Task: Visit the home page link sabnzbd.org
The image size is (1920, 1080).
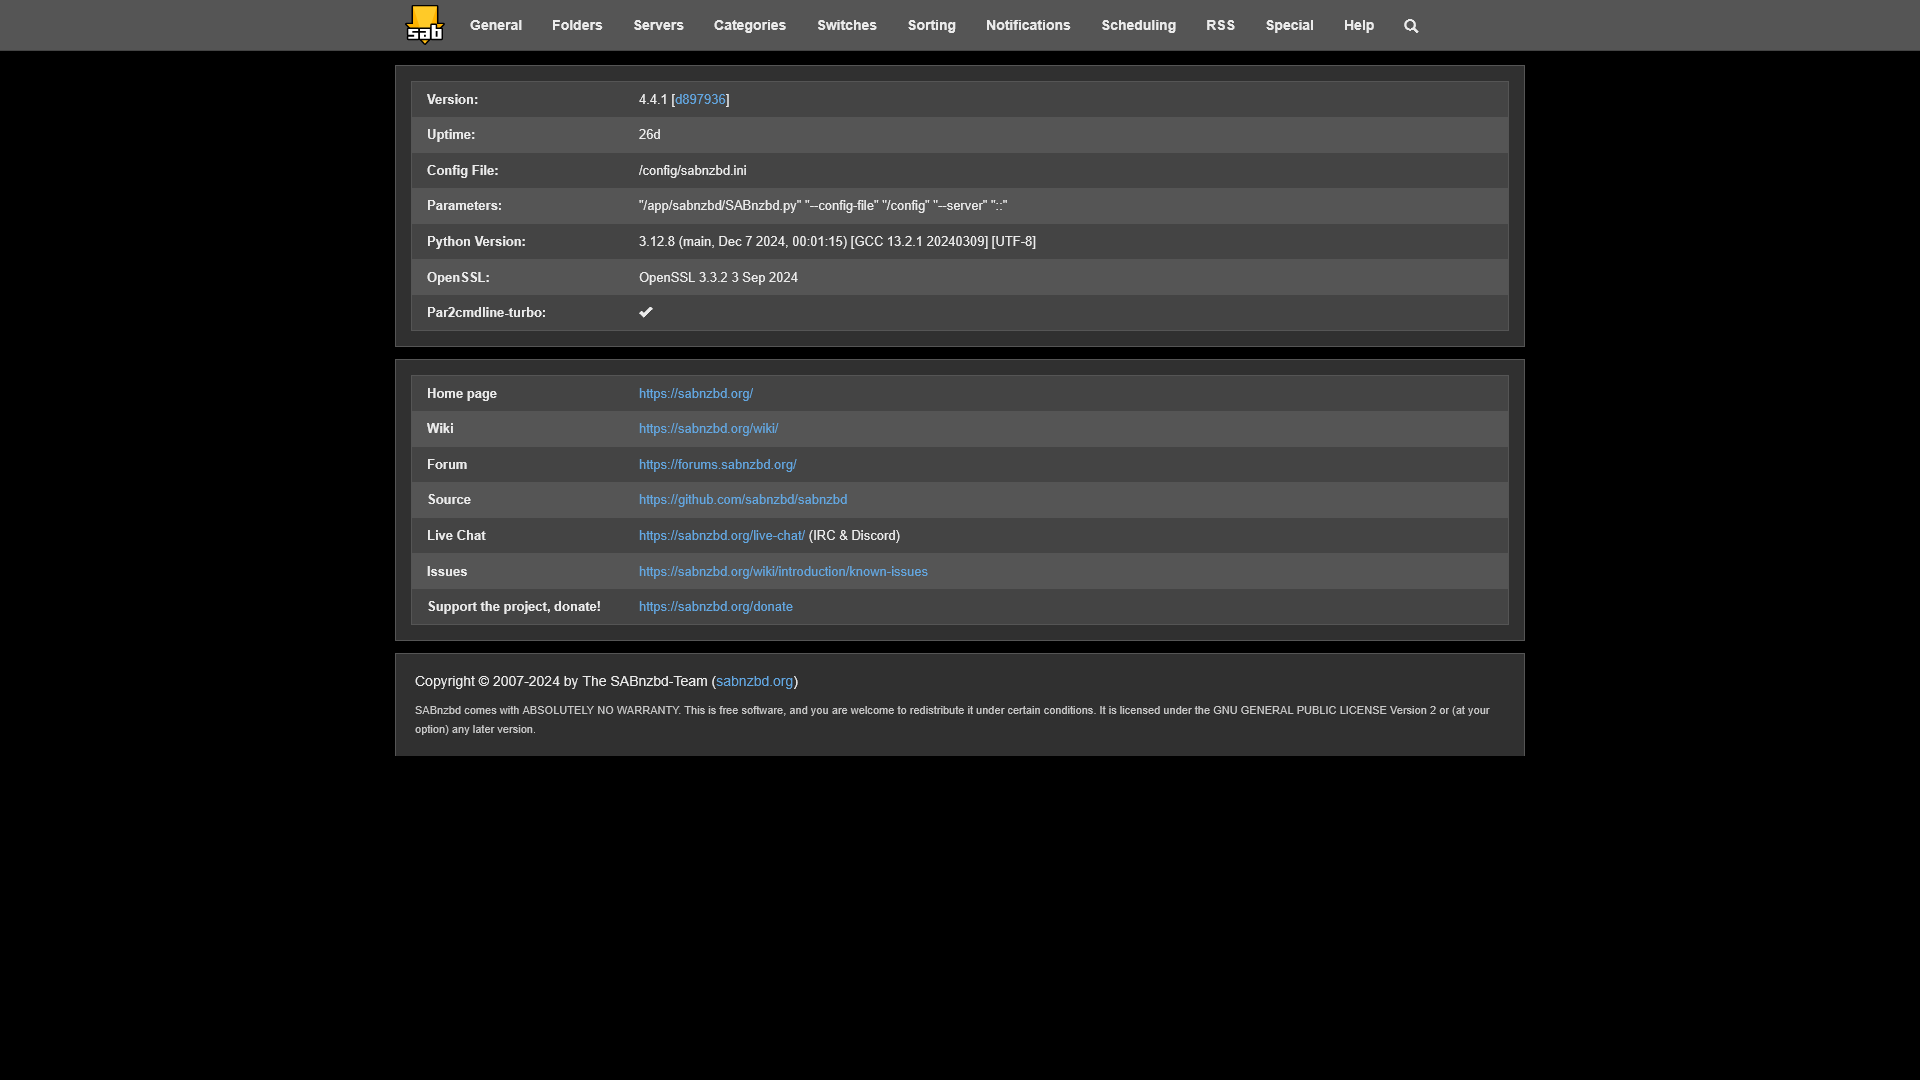Action: pos(696,393)
